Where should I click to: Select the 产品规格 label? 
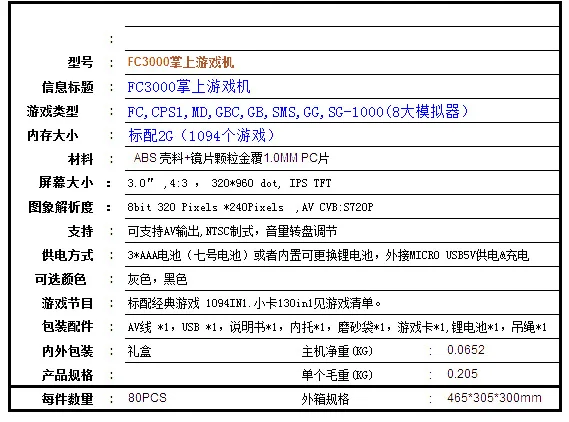(x=67, y=375)
